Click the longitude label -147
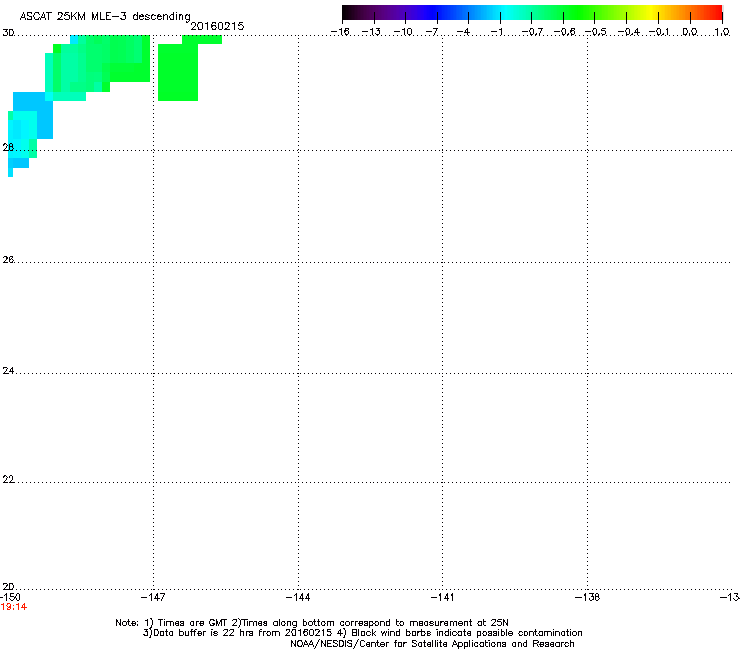Viewport: 740px width, 650px height. point(153,597)
